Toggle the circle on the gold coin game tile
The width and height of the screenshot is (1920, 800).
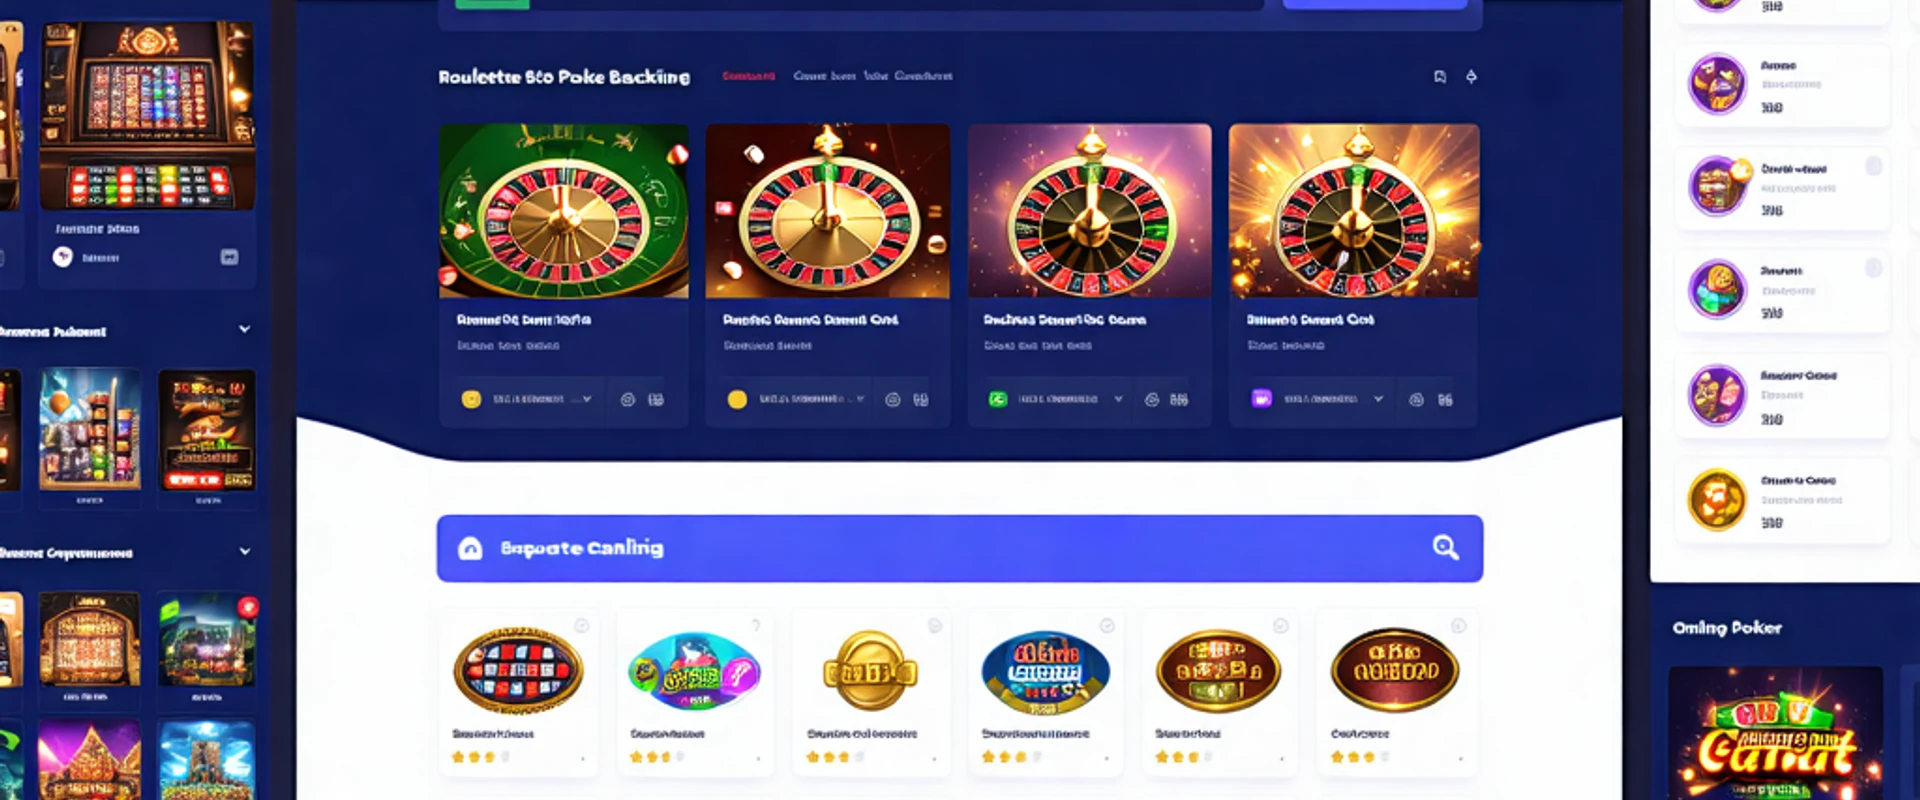[935, 626]
